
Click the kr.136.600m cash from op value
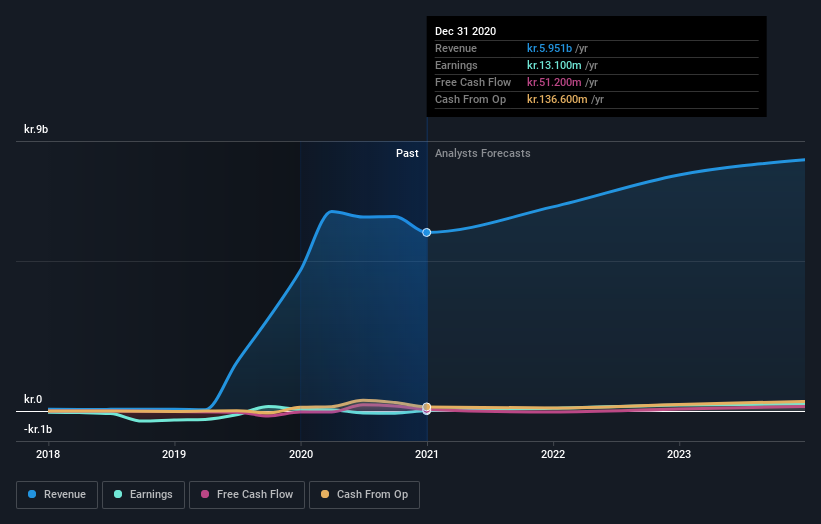tap(557, 99)
